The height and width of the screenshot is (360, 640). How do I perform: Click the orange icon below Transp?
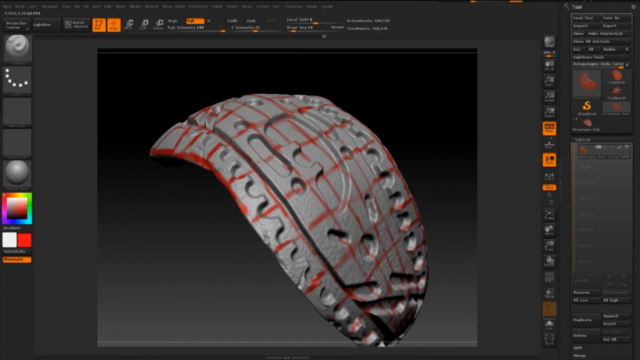point(549,309)
